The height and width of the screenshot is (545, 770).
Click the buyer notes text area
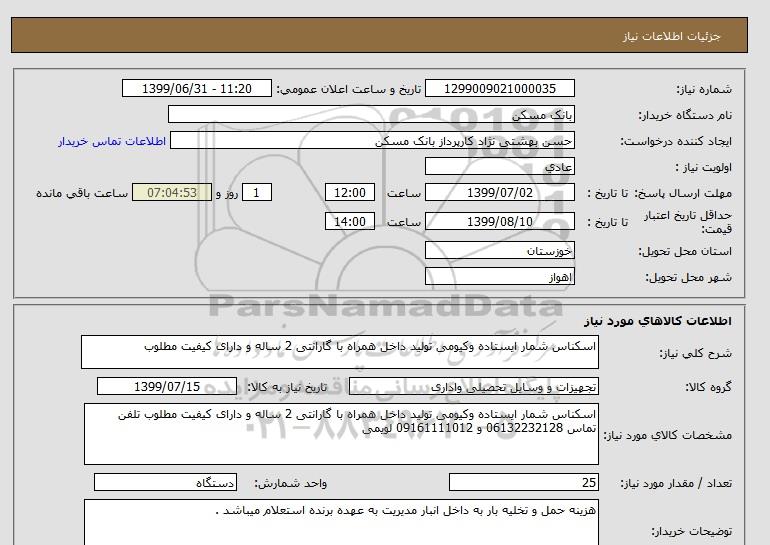tap(340, 522)
